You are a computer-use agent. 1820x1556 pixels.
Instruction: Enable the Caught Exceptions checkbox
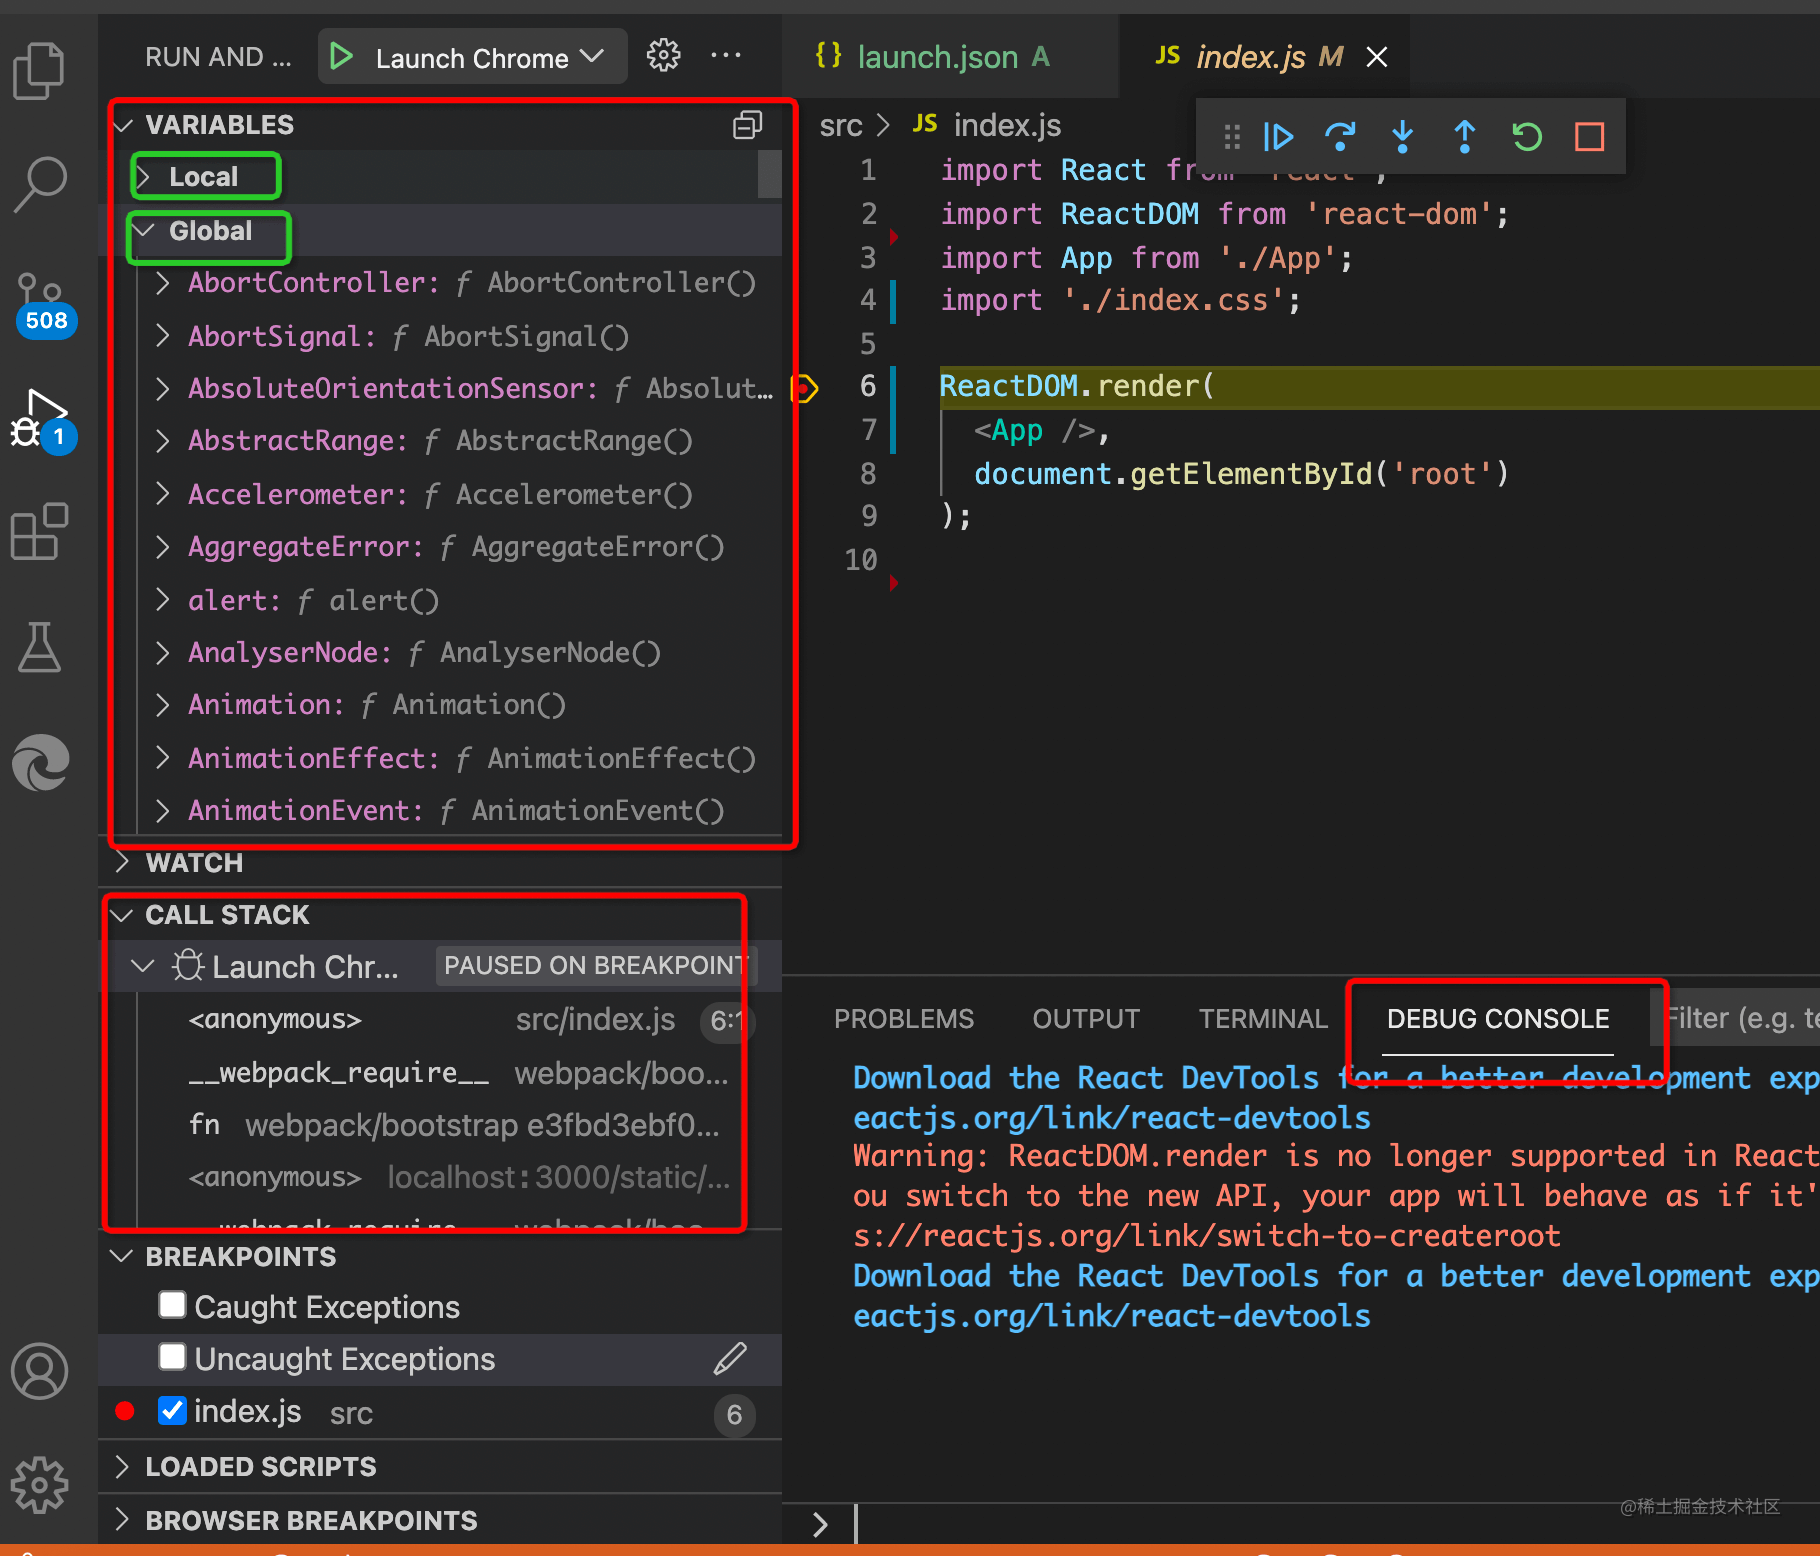(172, 1305)
